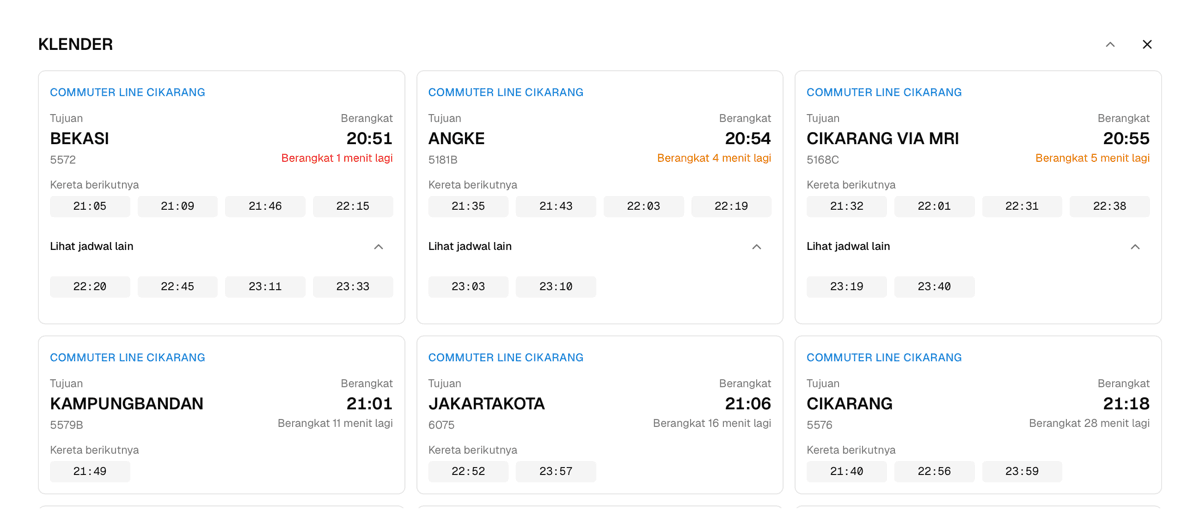1200x523 pixels.
Task: Click the 20:51 departure time
Action: tap(370, 139)
